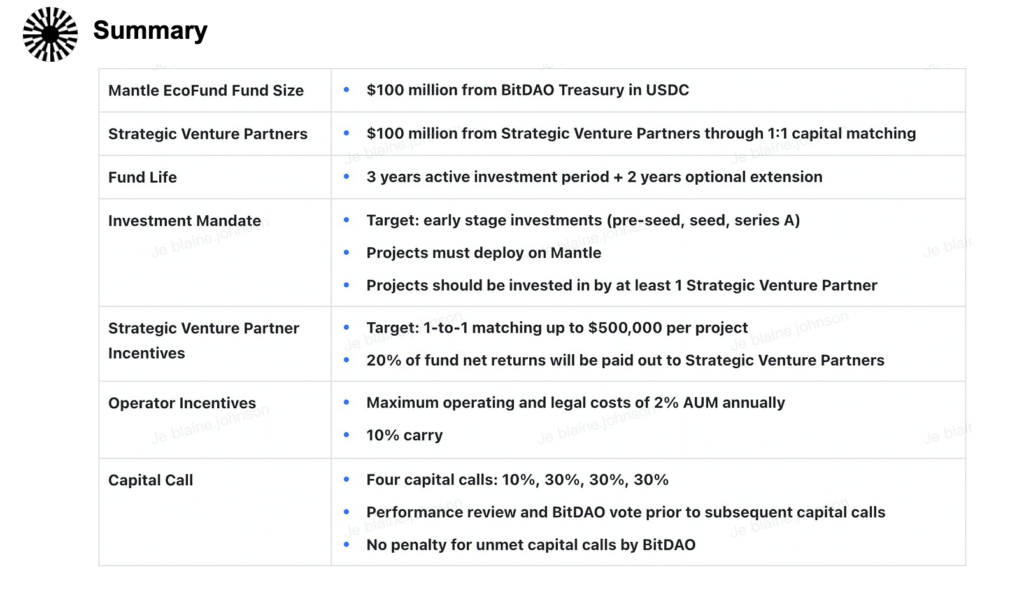The height and width of the screenshot is (605, 1024).
Task: Click the 20% of fund net returns line
Action: tap(625, 360)
